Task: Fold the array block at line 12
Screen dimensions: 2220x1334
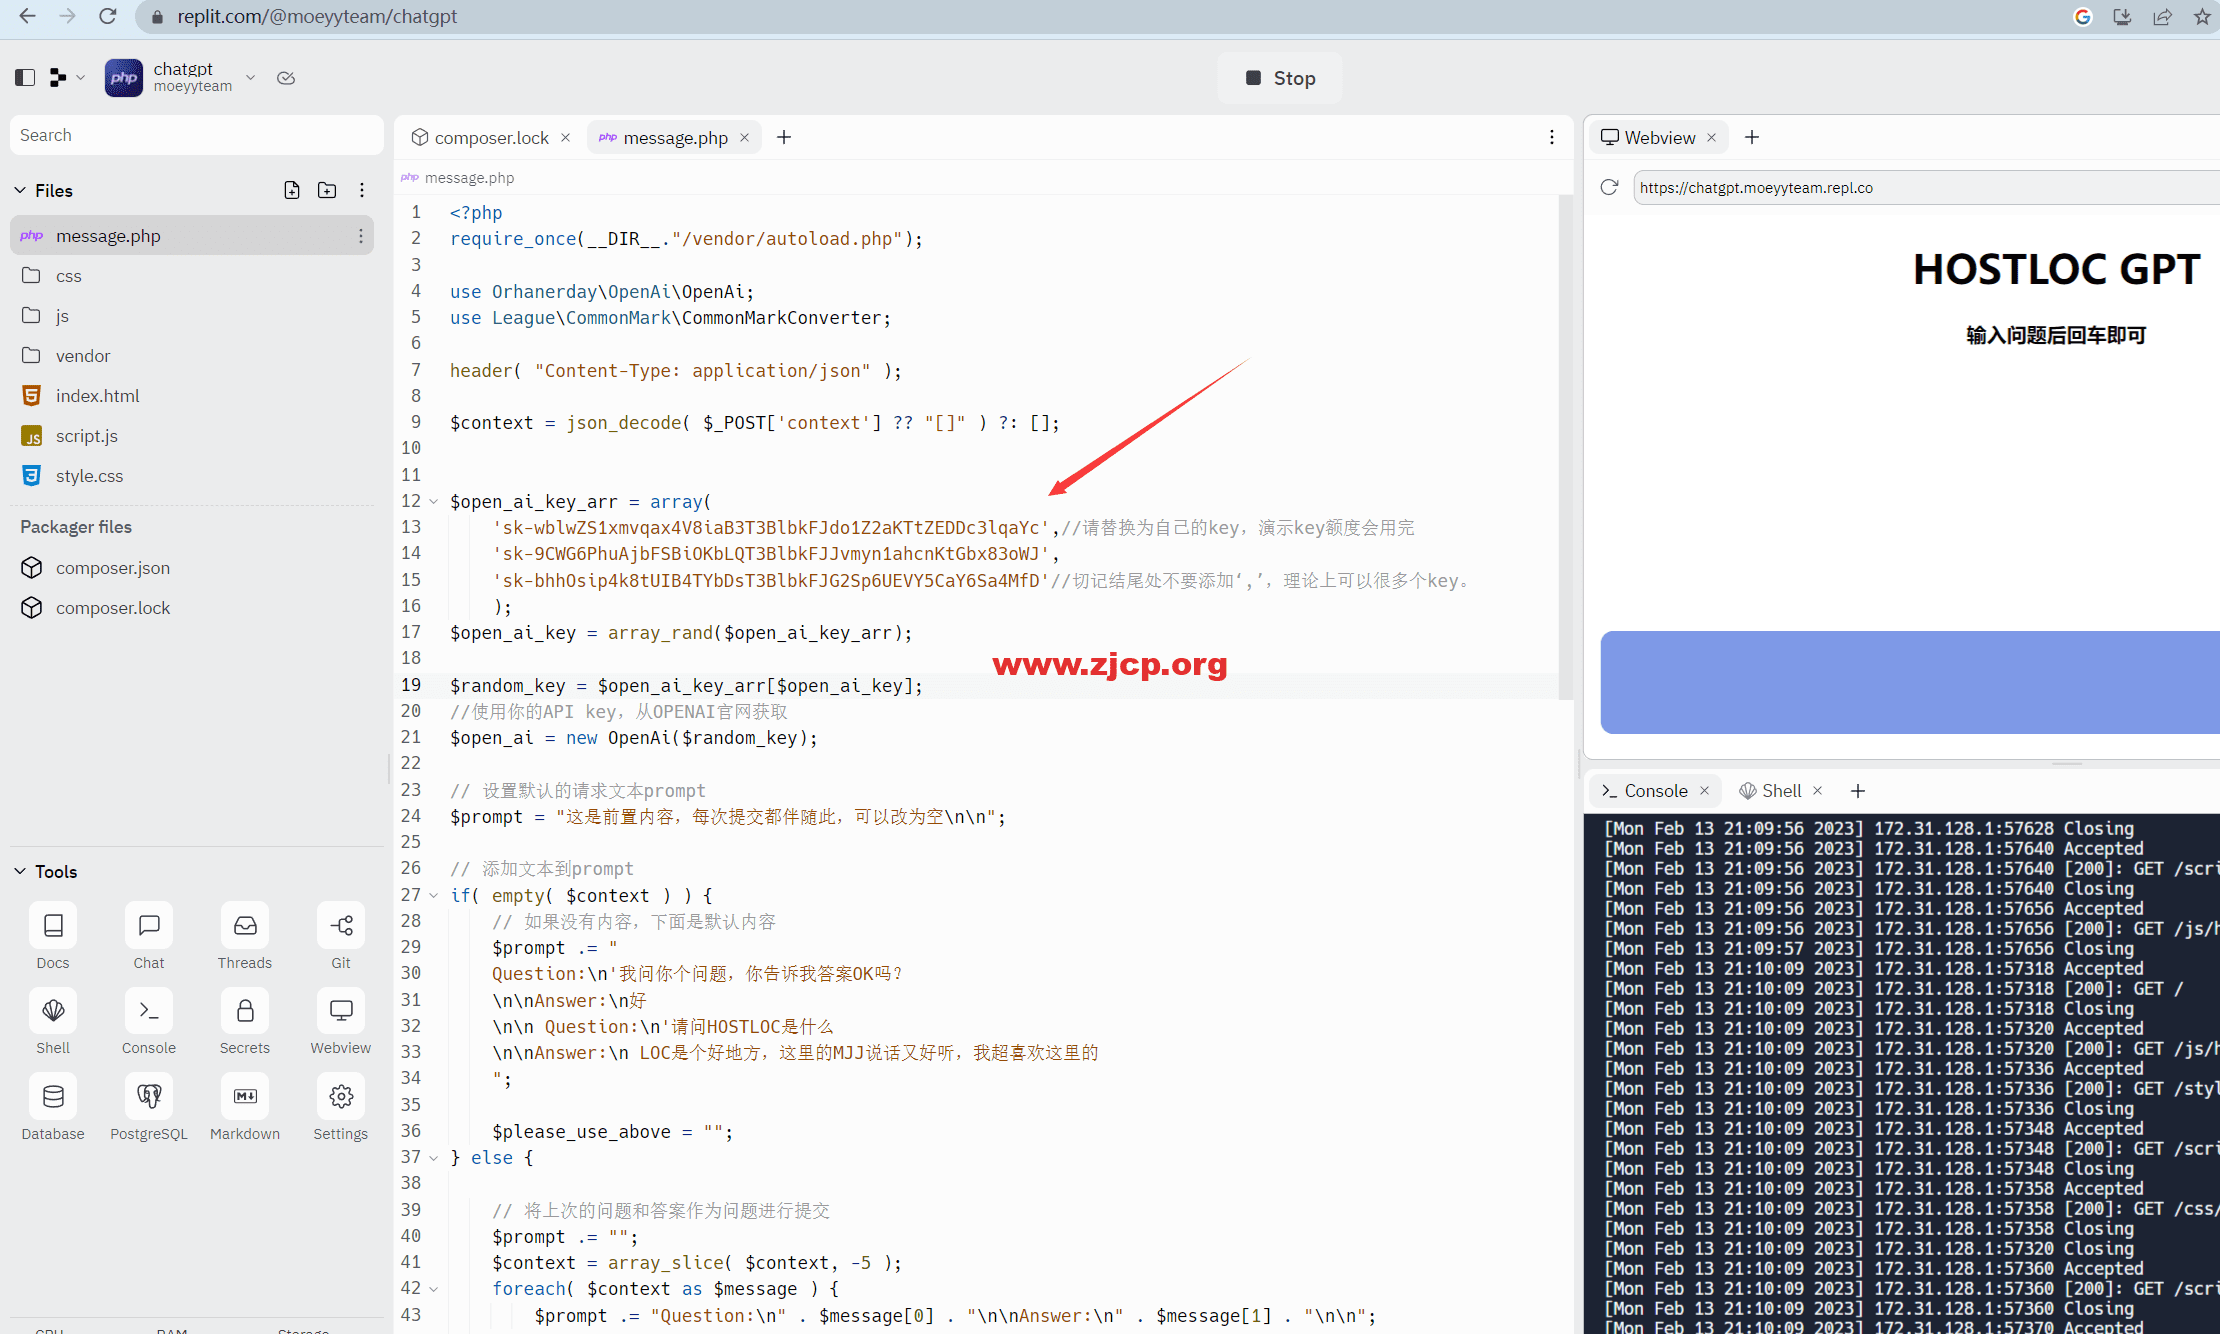Action: (x=433, y=501)
